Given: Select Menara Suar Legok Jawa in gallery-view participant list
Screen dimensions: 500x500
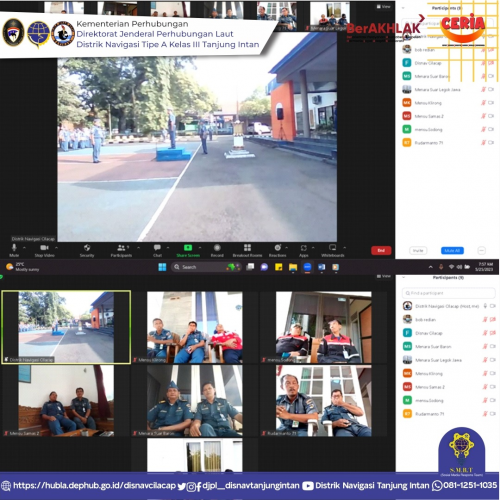Looking at the screenshot, I should coord(448,360).
